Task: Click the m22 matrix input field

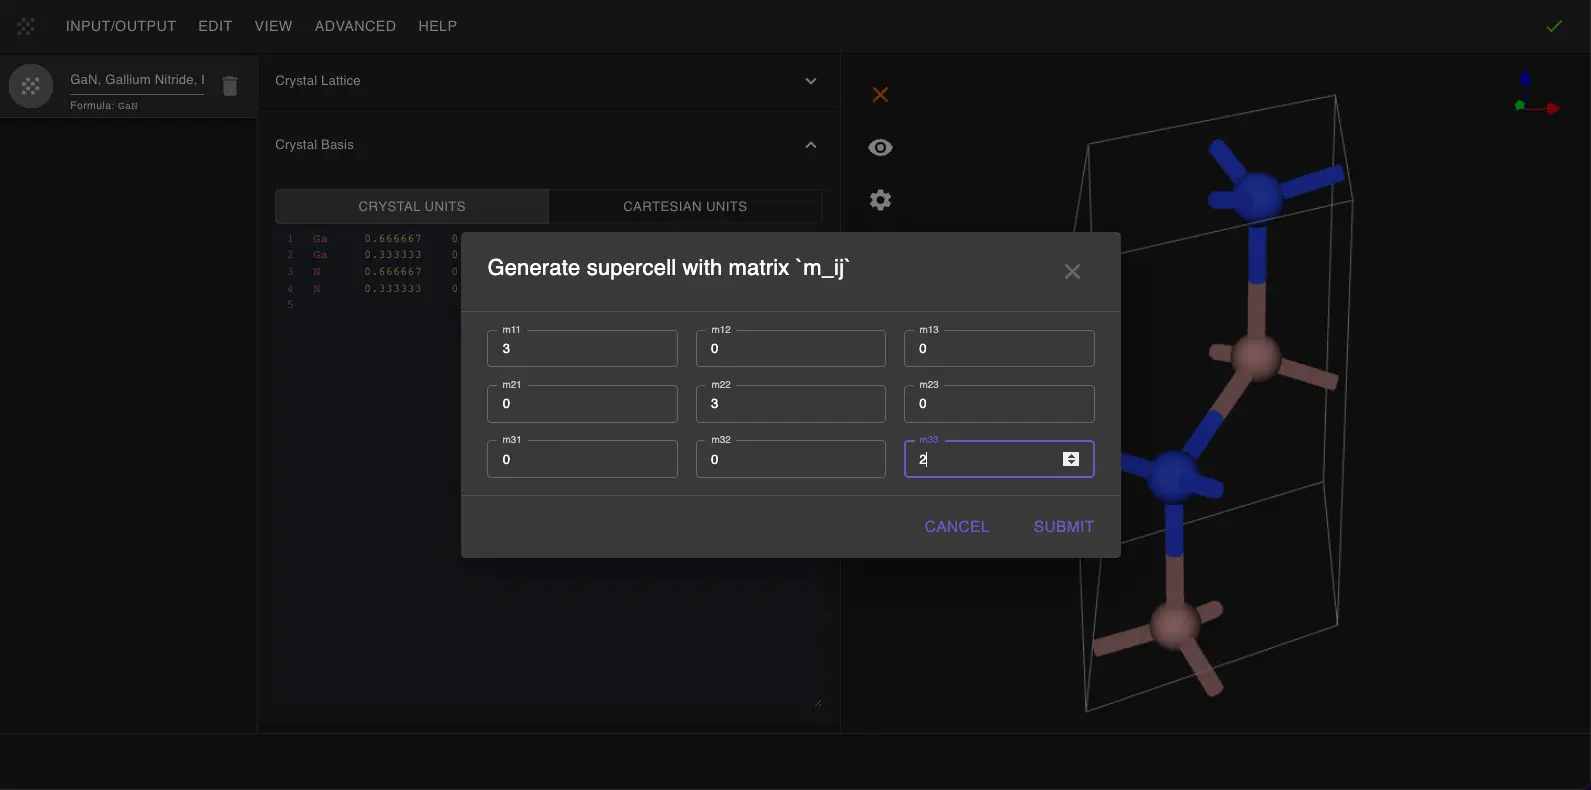Action: coord(790,404)
